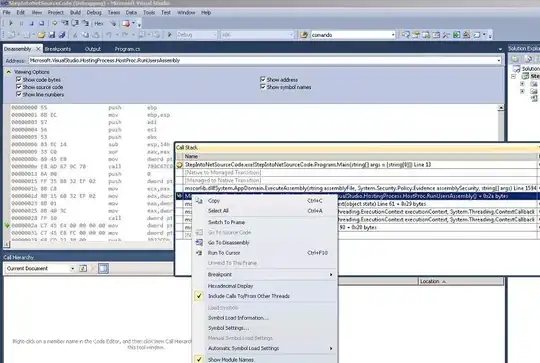The height and width of the screenshot is (363, 540).
Task: Click the Find in Files icon beside search box
Action: (303, 35)
